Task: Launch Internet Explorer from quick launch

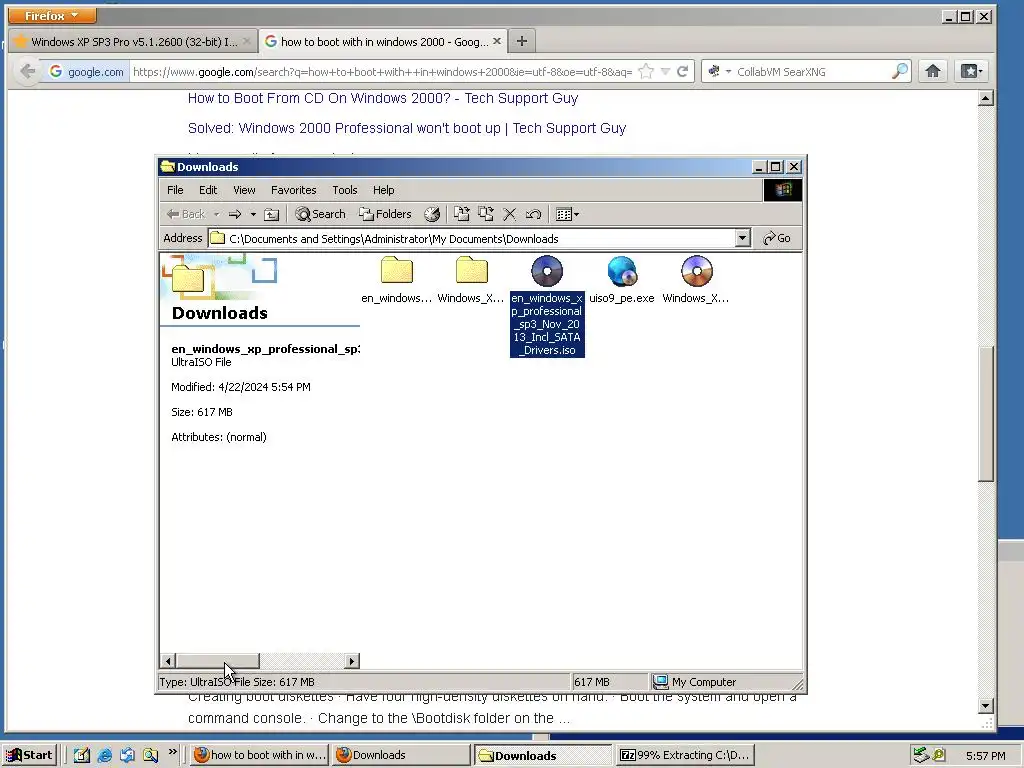Action: [x=104, y=755]
